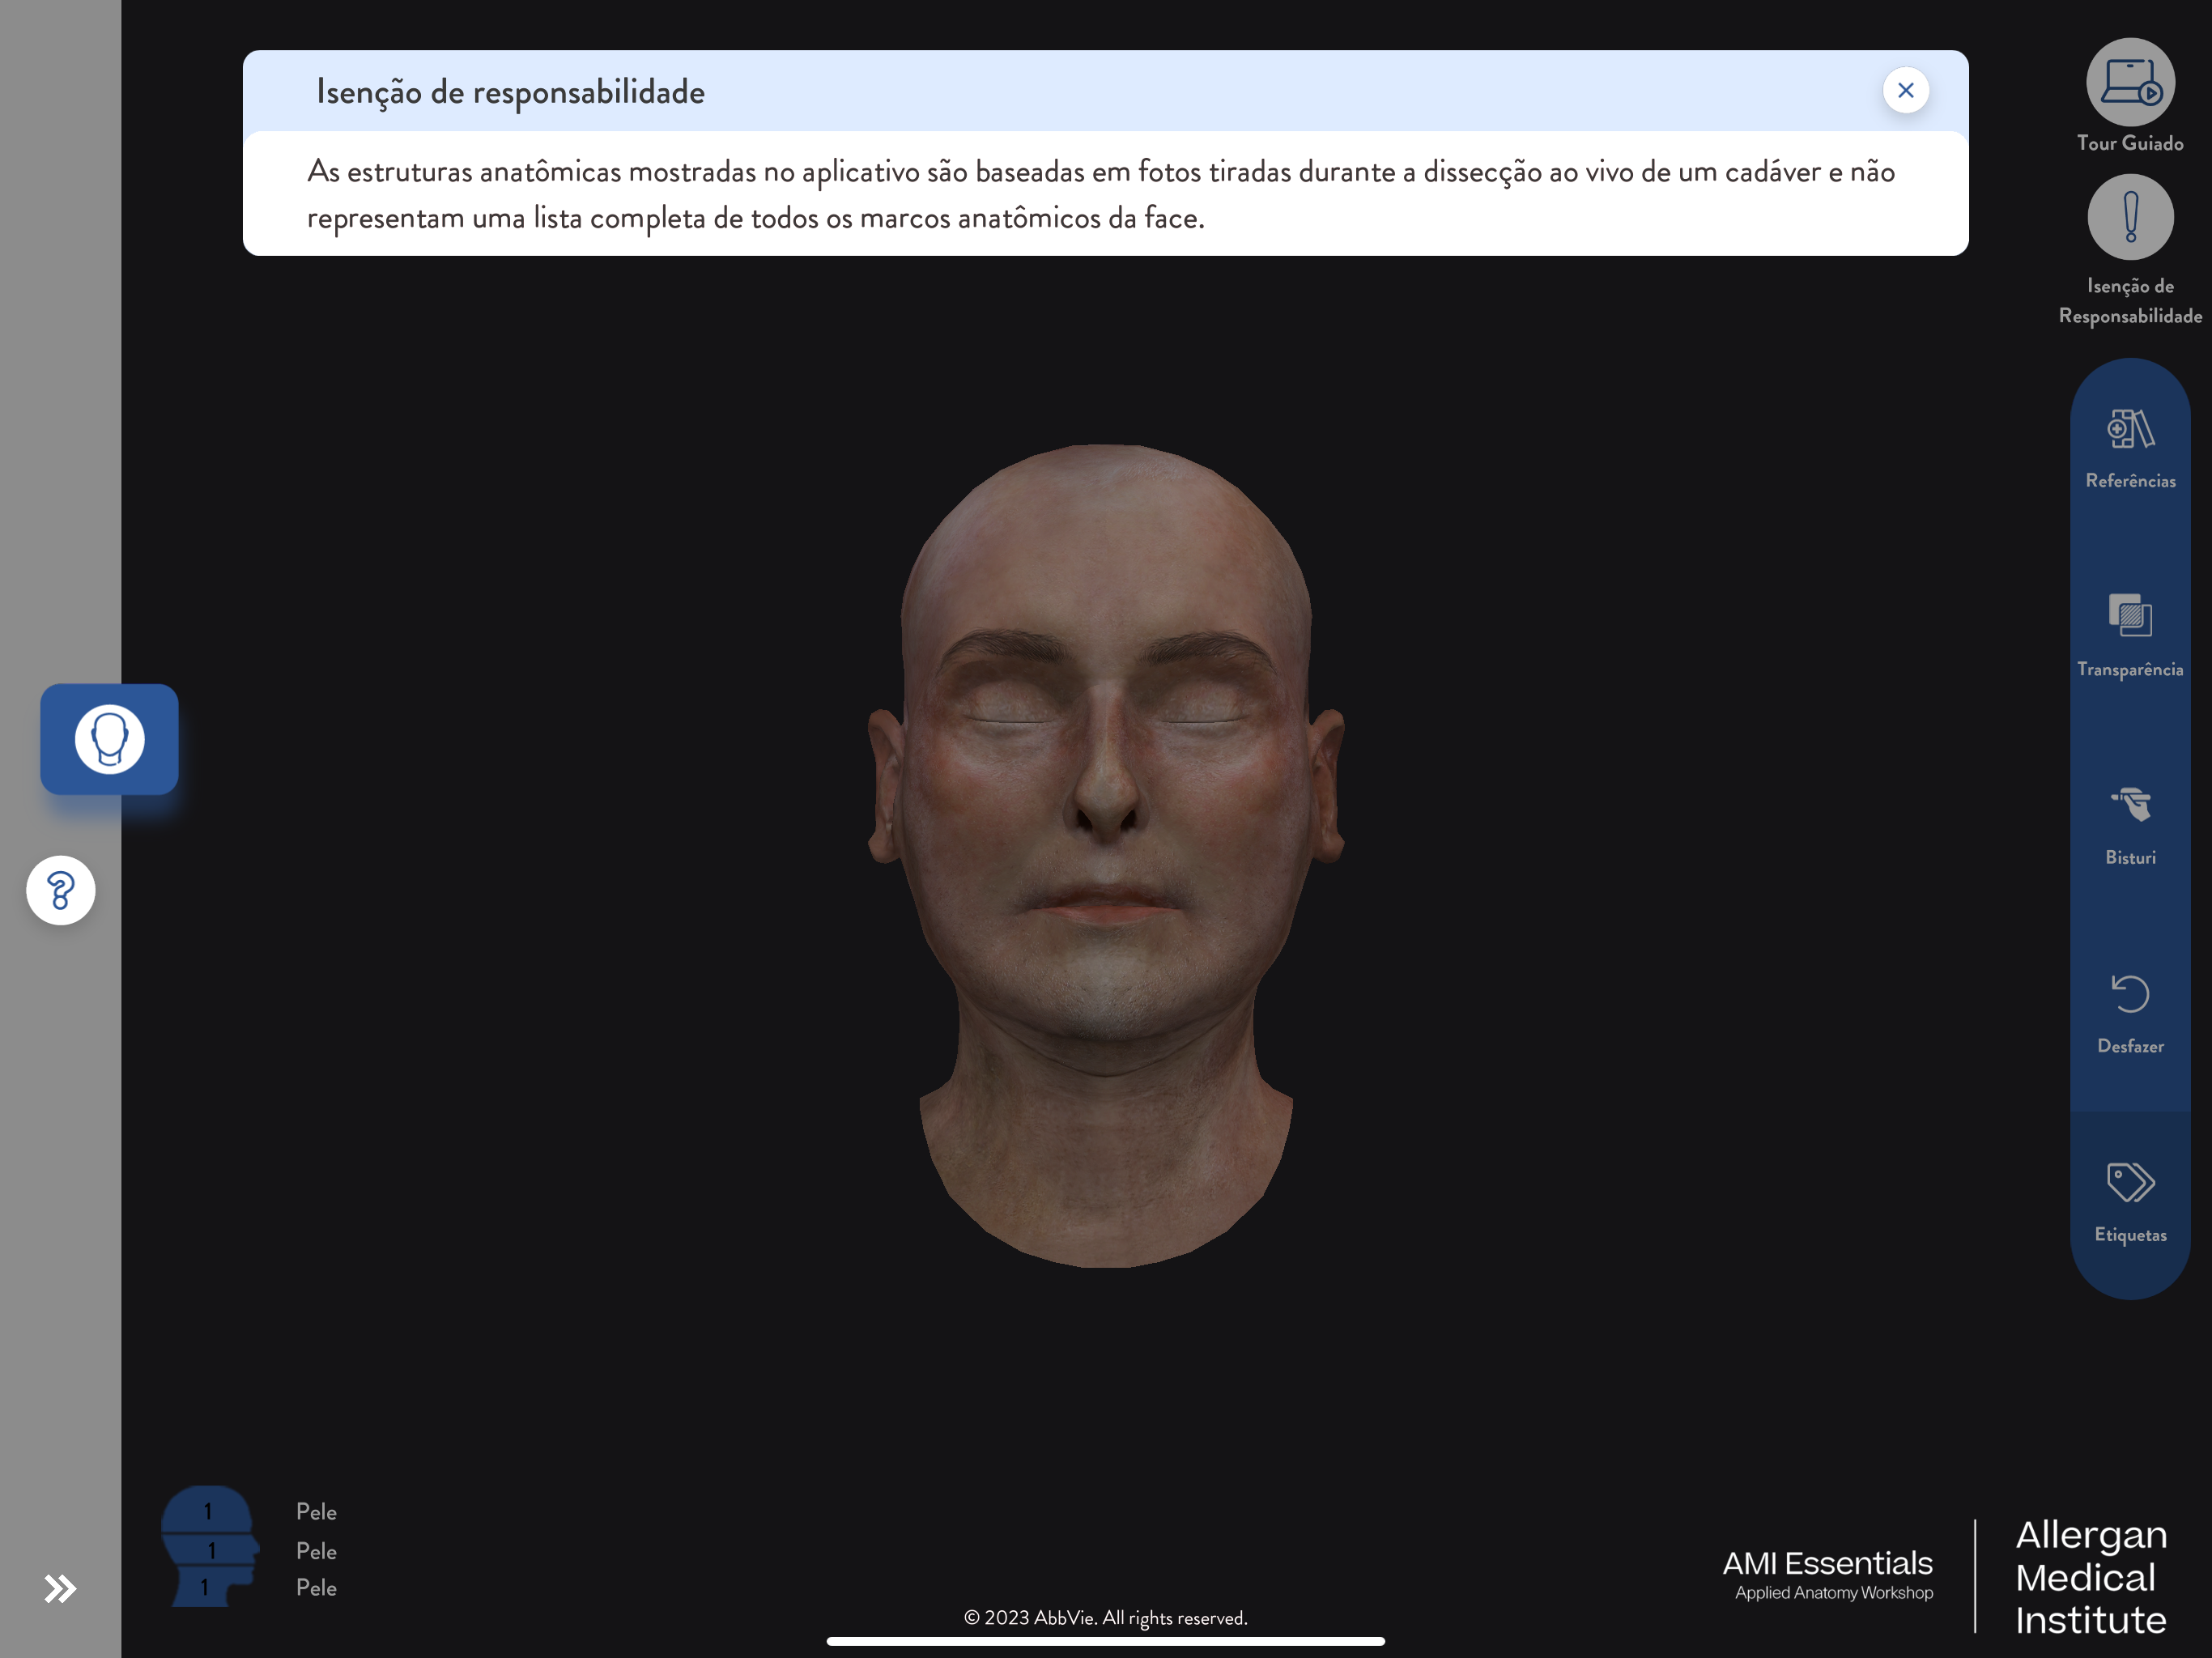Toggle Etiquetas labels on the model
This screenshot has width=2212, height=1658.
(2130, 1202)
